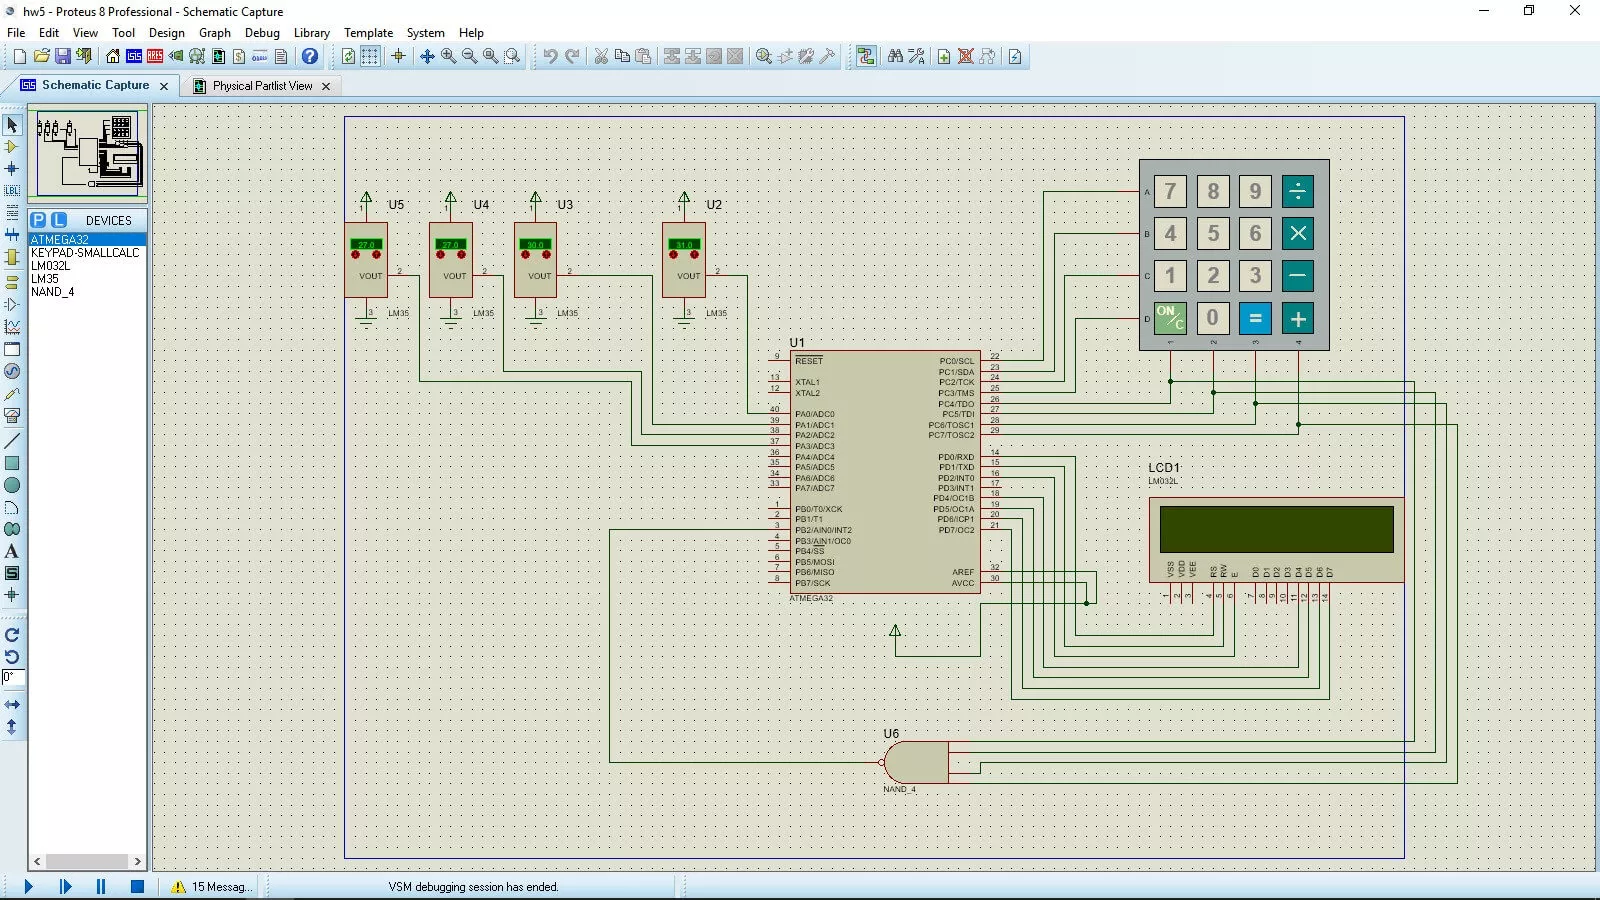
Task: Select KEYPAD-SMALLCALC in the devices list
Action: [x=87, y=253]
